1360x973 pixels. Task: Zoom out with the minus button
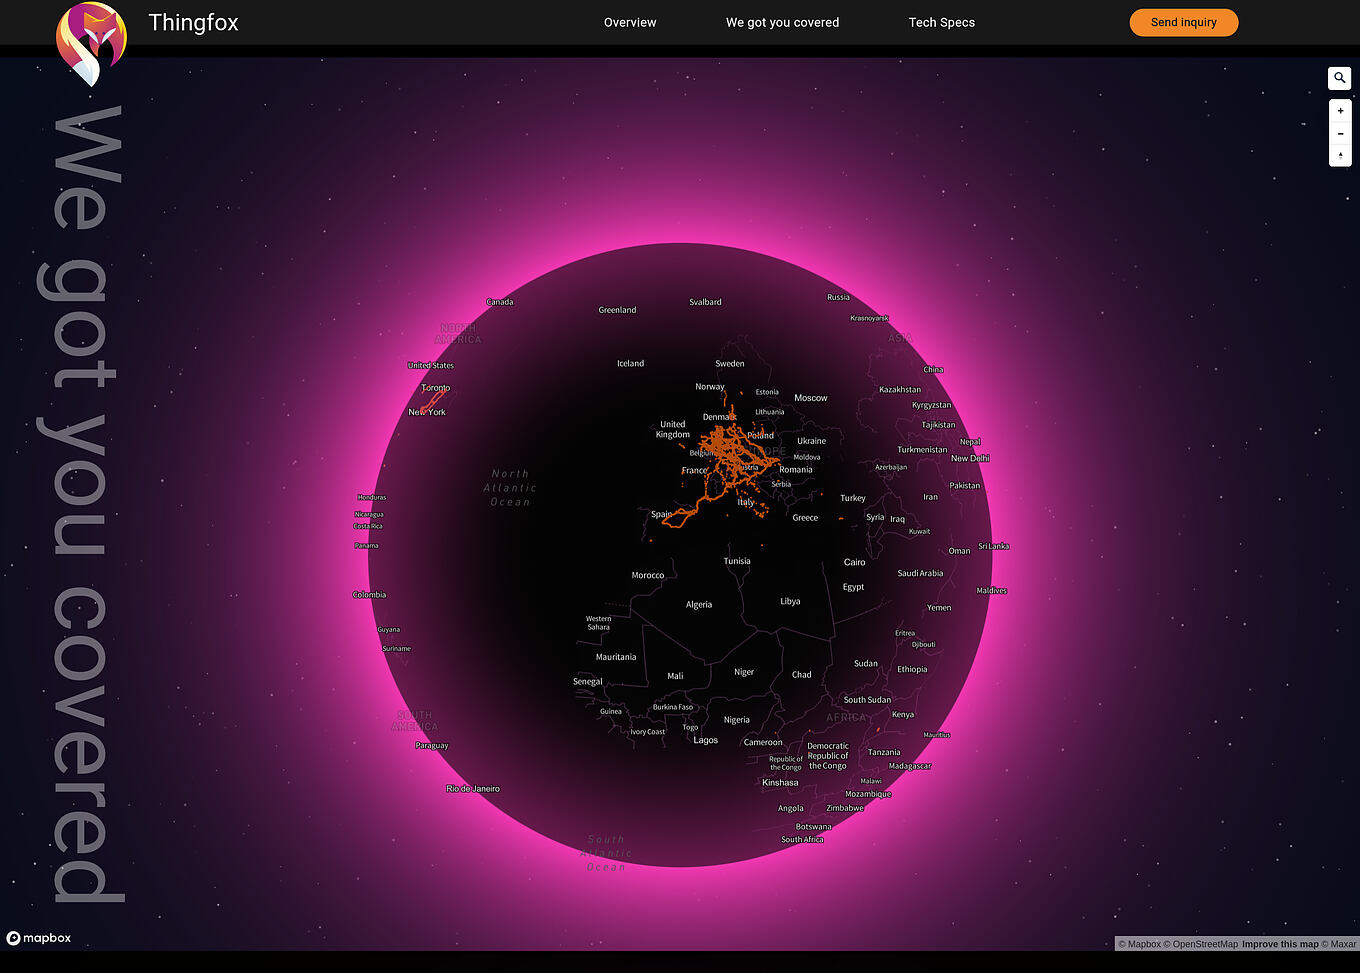click(x=1340, y=134)
